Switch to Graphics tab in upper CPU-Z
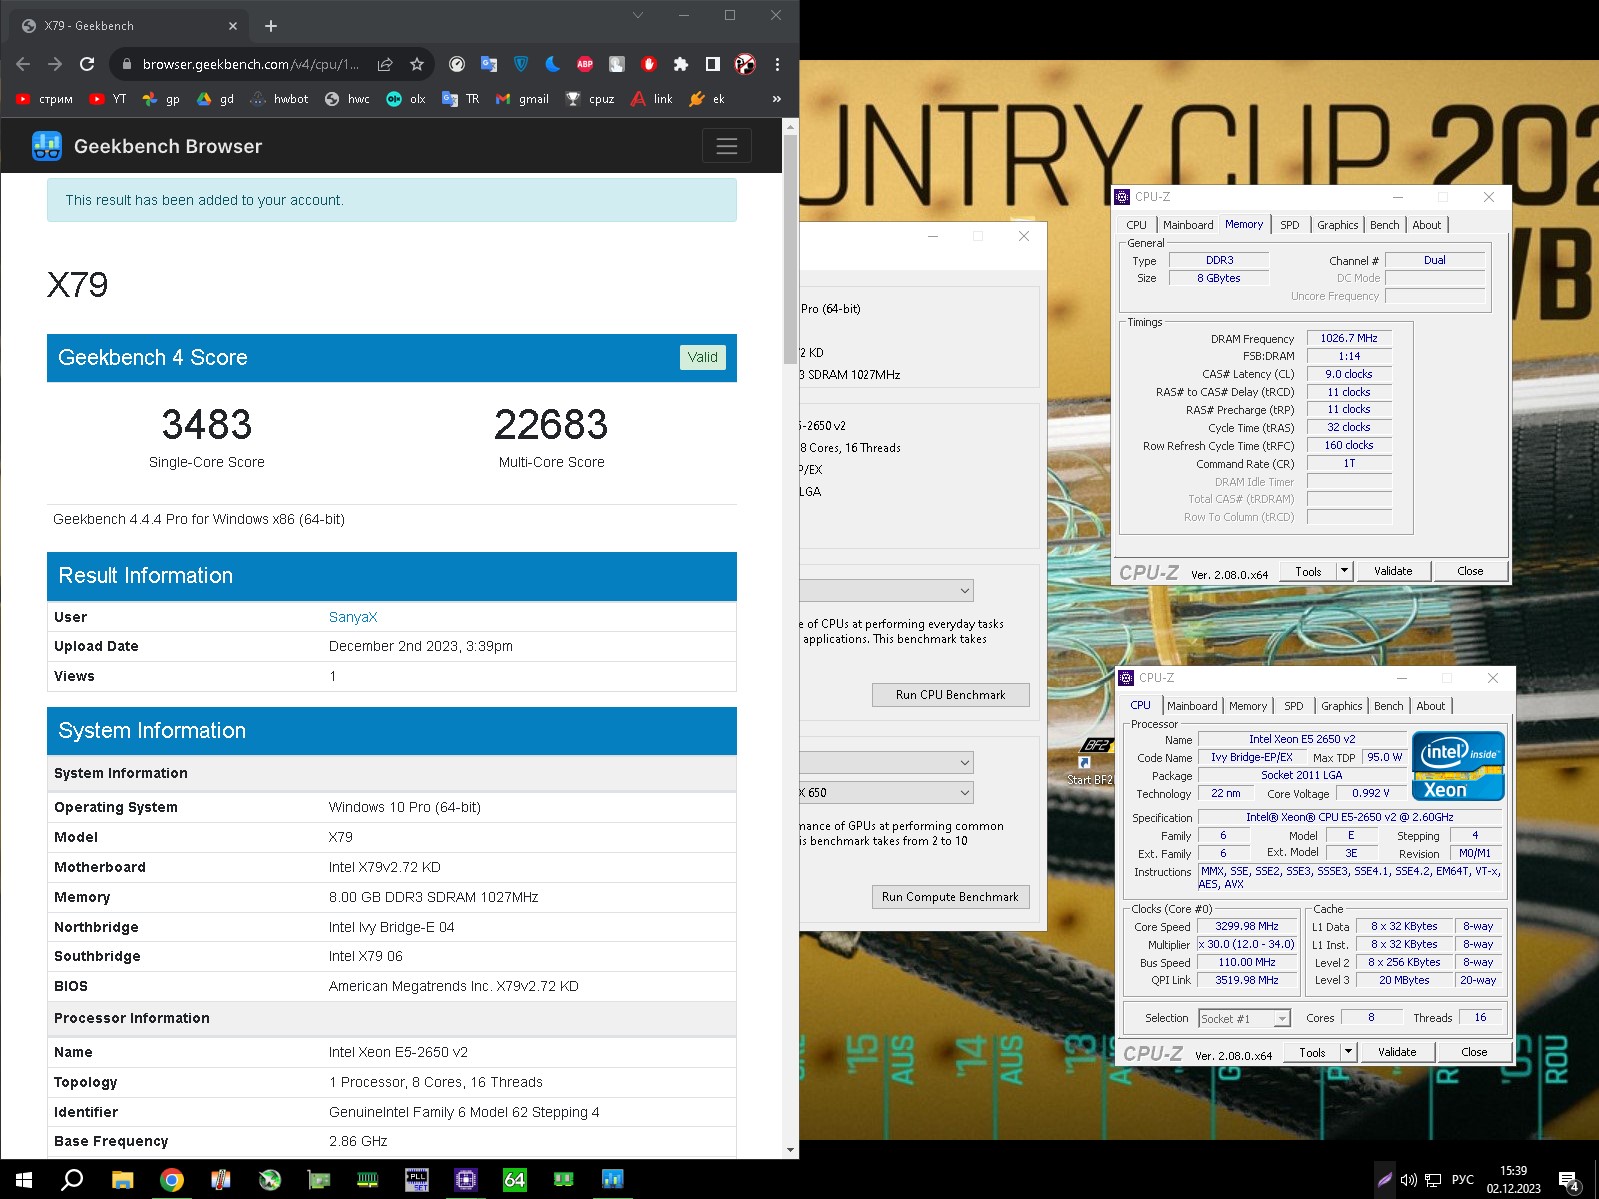This screenshot has height=1199, width=1599. 1337,225
